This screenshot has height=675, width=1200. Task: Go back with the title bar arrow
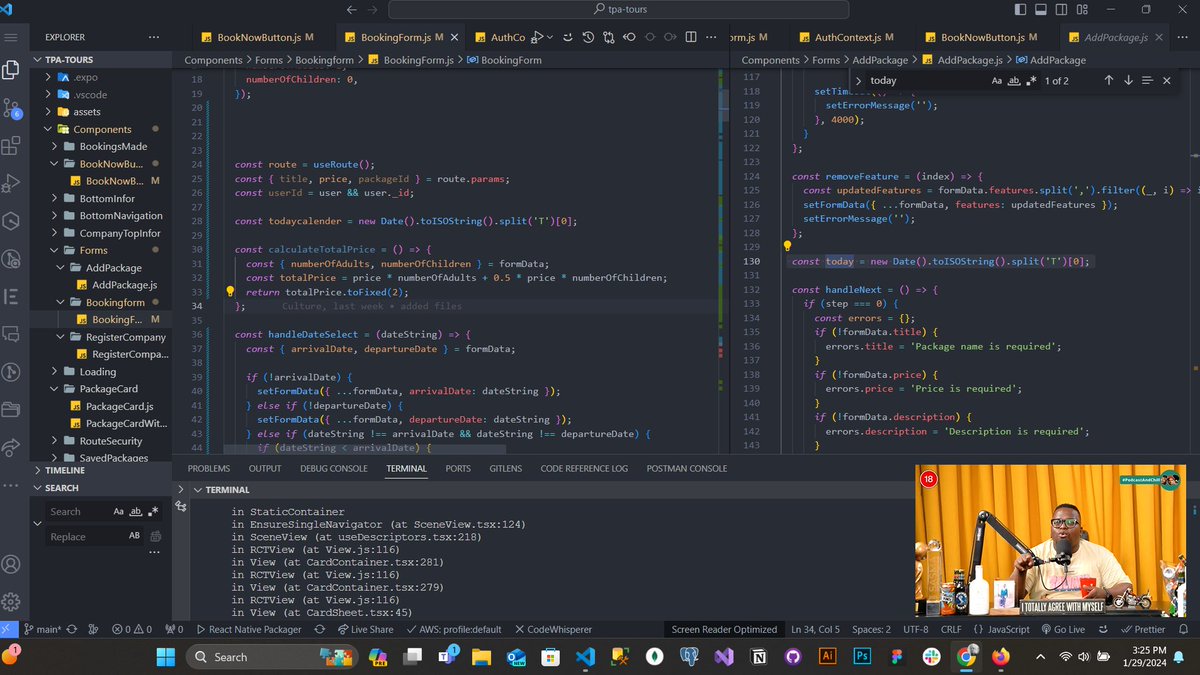pos(351,9)
